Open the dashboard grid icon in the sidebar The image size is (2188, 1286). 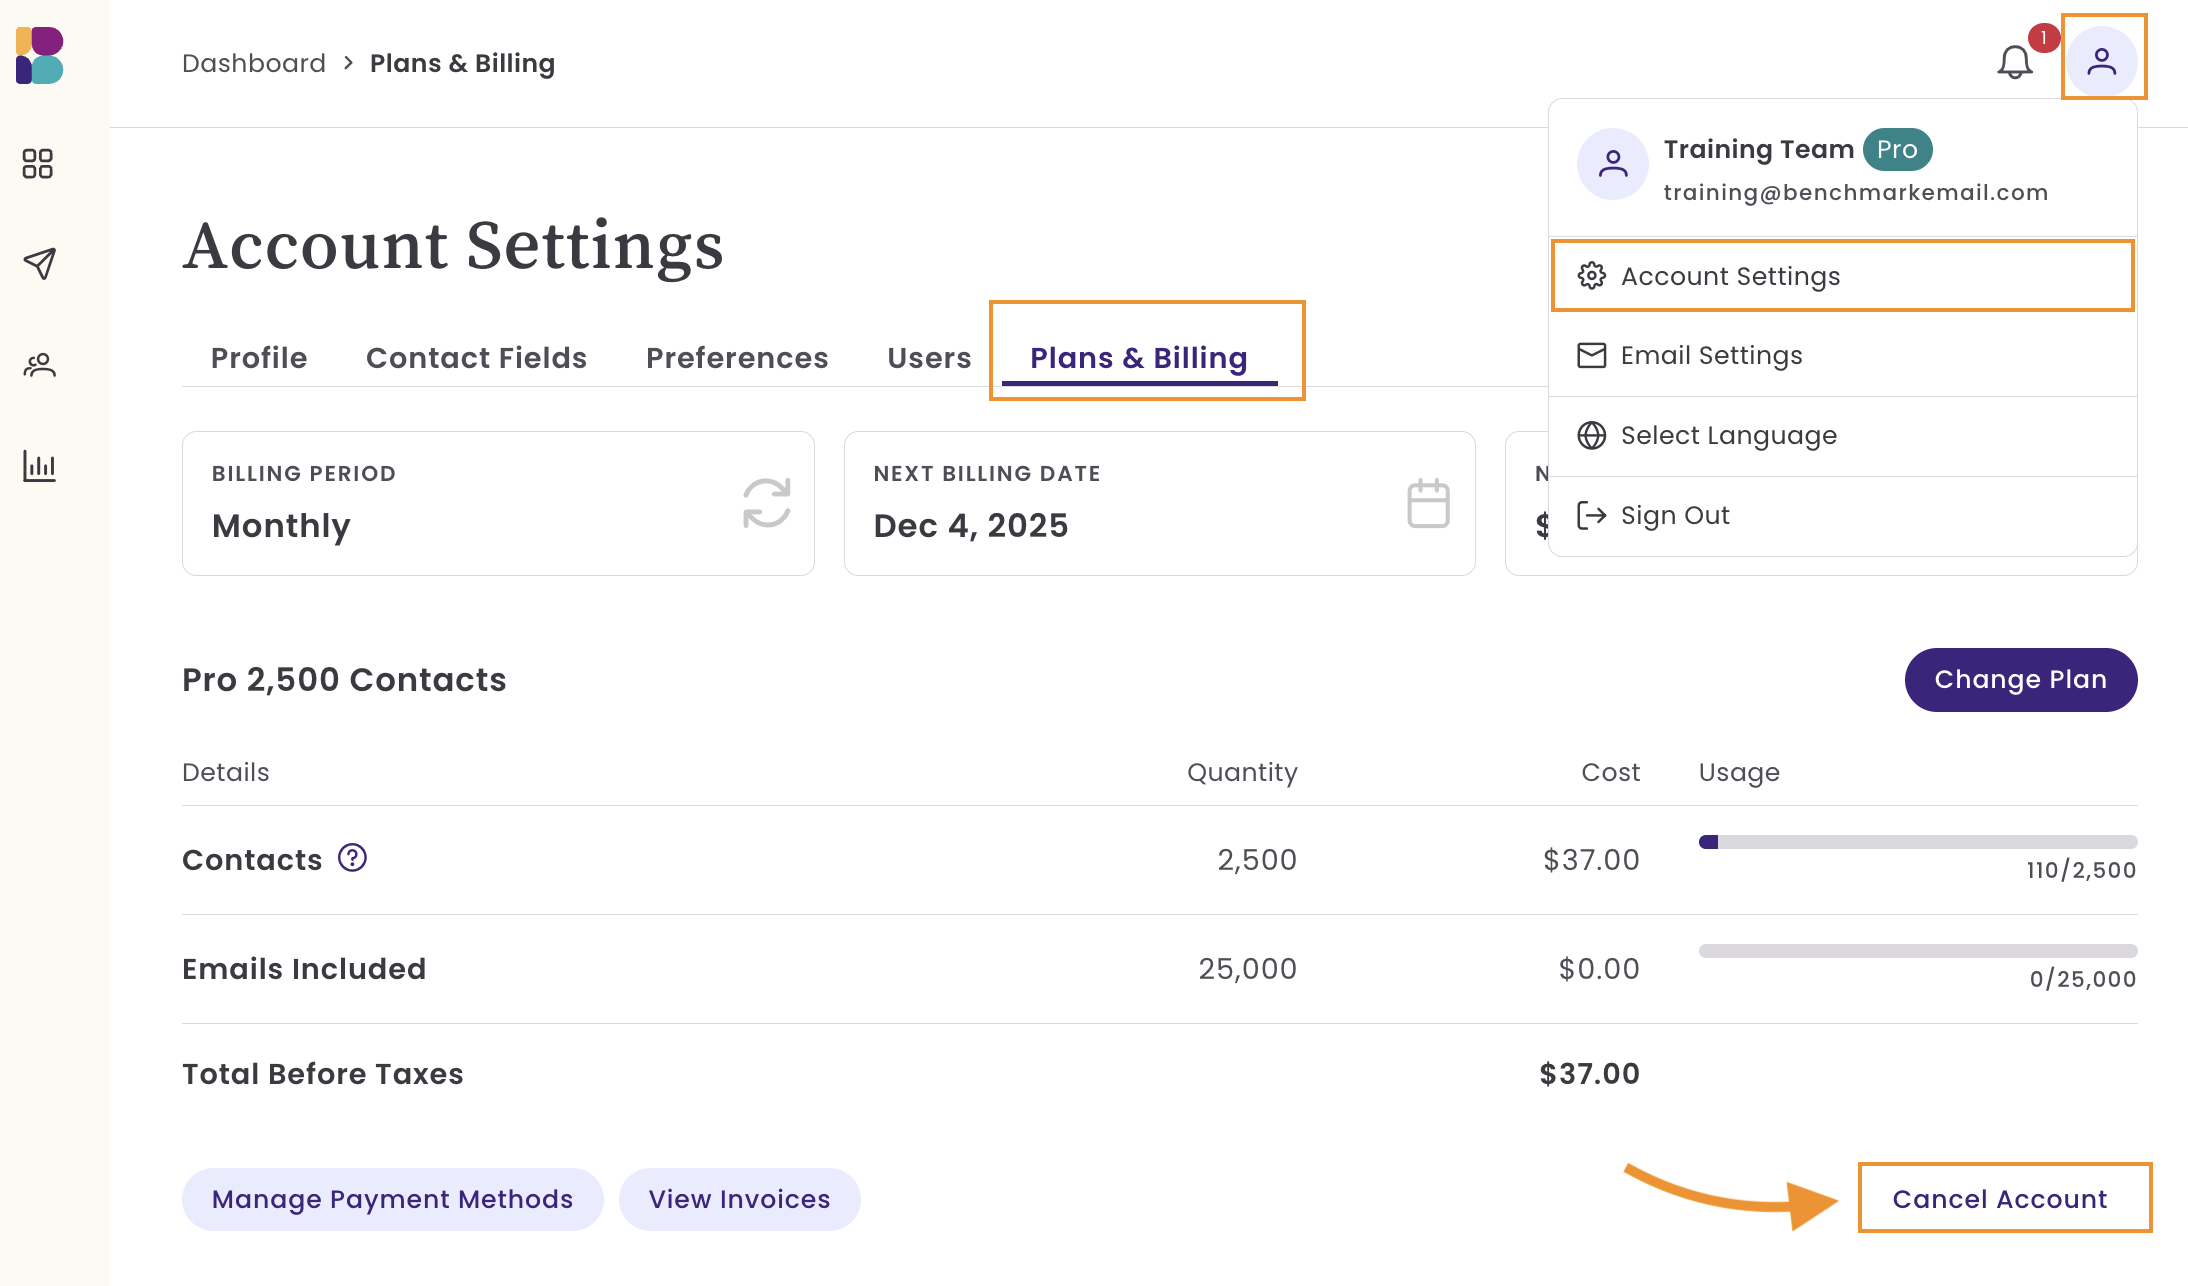point(38,163)
